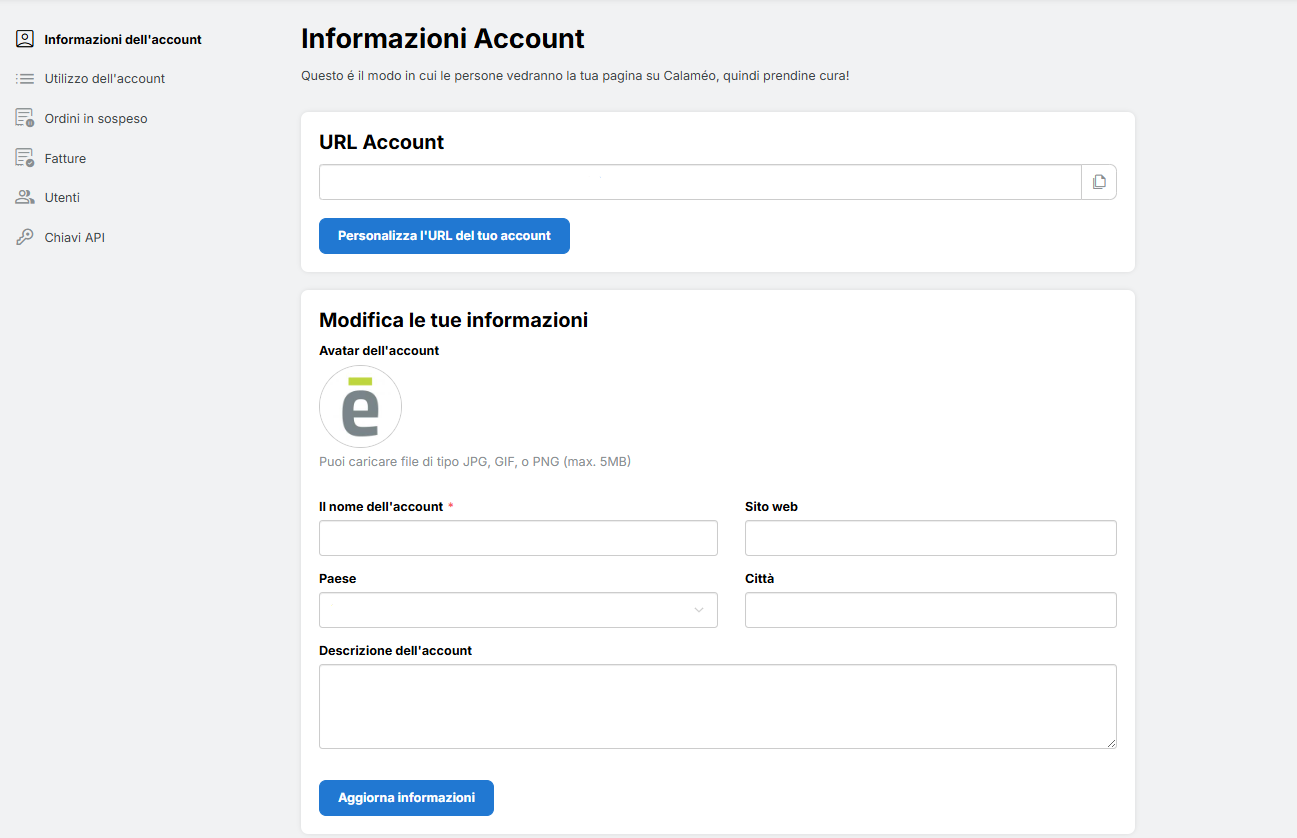Image resolution: width=1297 pixels, height=838 pixels.
Task: Focus the Sito web field
Action: [x=930, y=538]
